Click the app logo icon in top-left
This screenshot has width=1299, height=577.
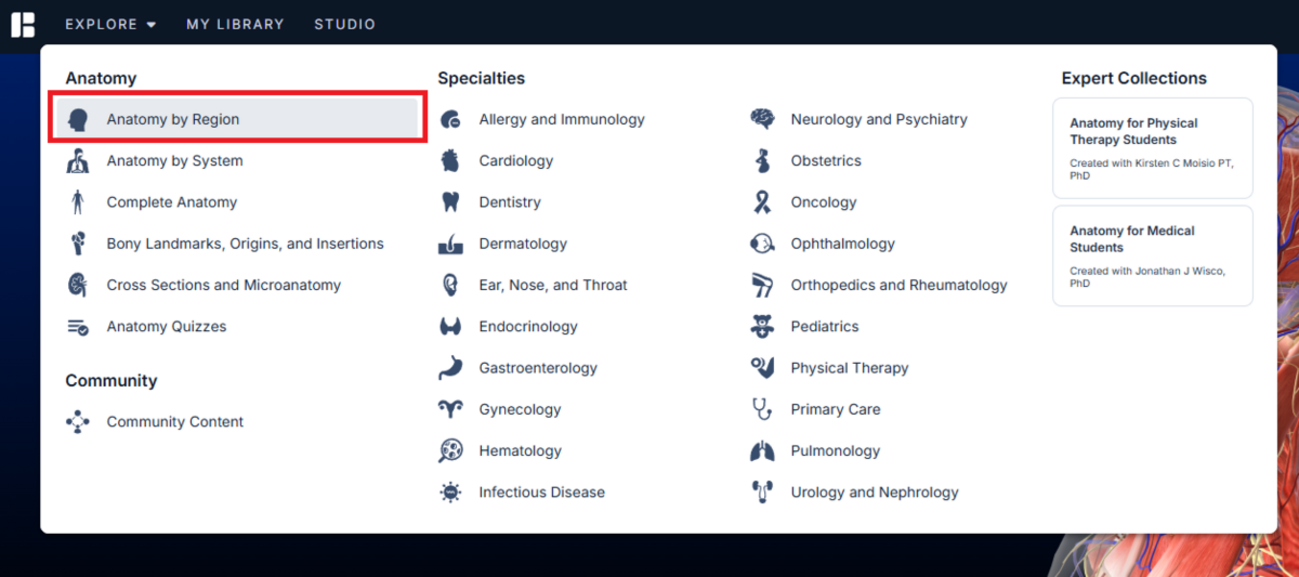(22, 24)
